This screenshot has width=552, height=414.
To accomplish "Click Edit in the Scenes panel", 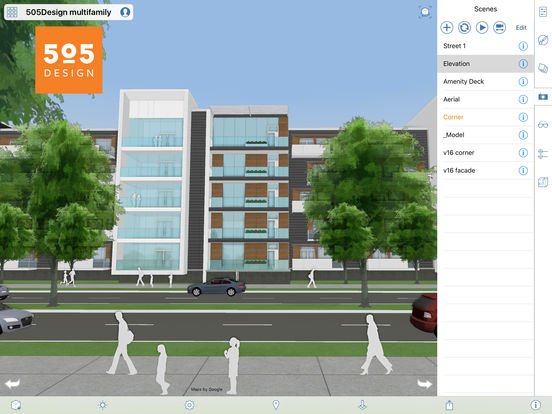I will [x=521, y=27].
